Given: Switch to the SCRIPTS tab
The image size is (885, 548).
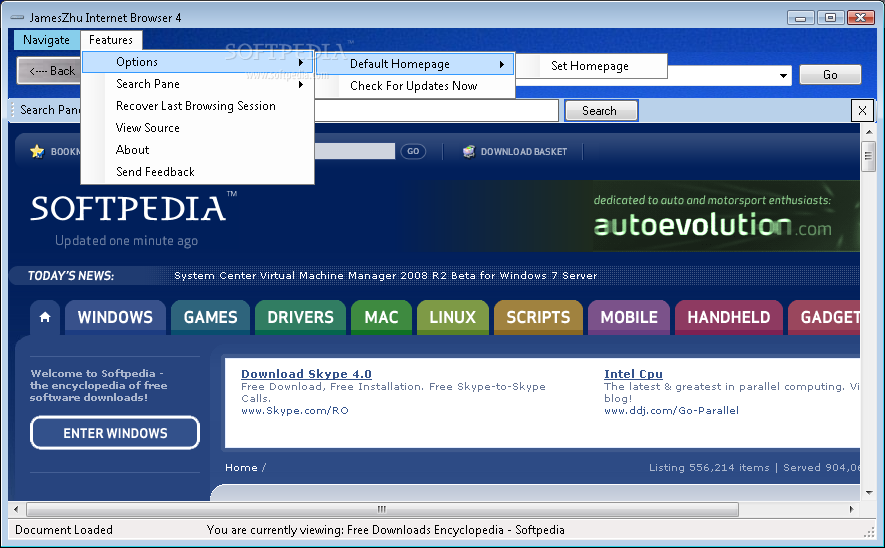Looking at the screenshot, I should 538,317.
